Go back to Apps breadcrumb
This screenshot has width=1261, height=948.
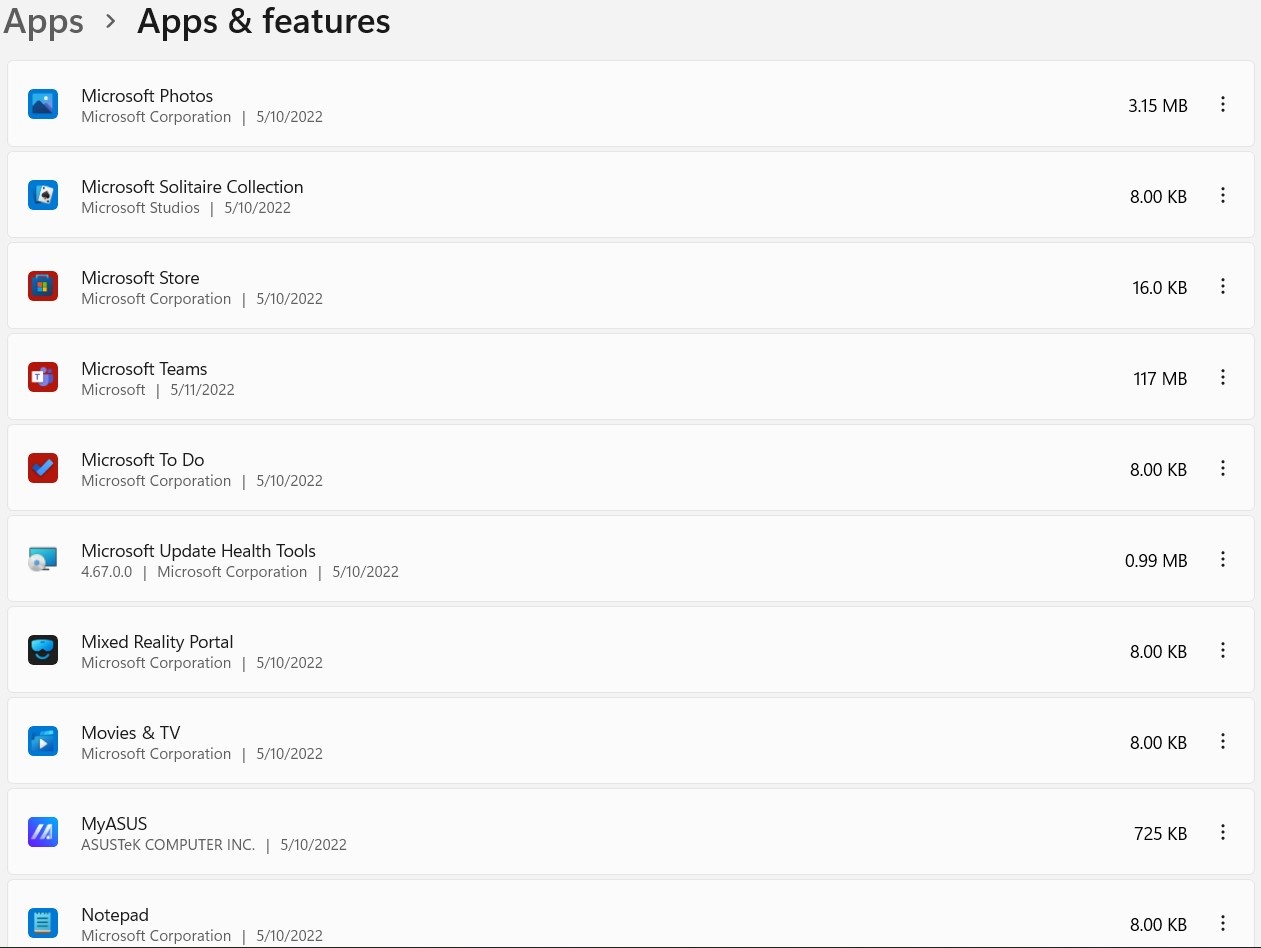(43, 22)
